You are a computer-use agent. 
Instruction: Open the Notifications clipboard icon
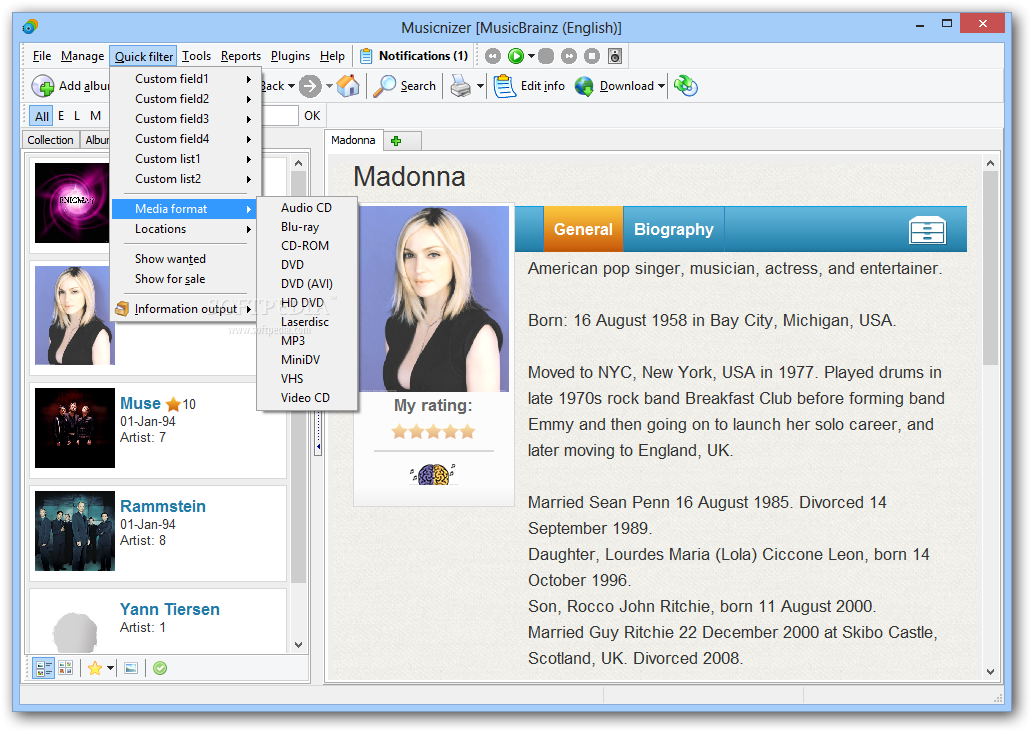366,56
